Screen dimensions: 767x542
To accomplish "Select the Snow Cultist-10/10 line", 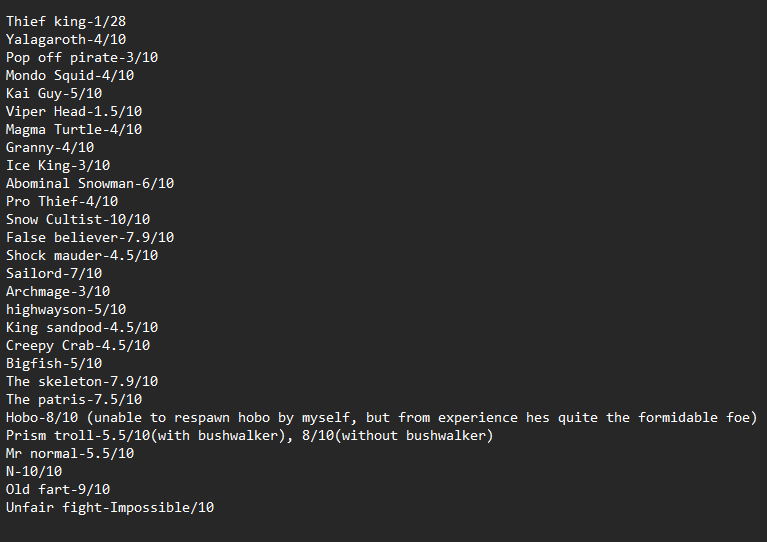I will pyautogui.click(x=78, y=220).
